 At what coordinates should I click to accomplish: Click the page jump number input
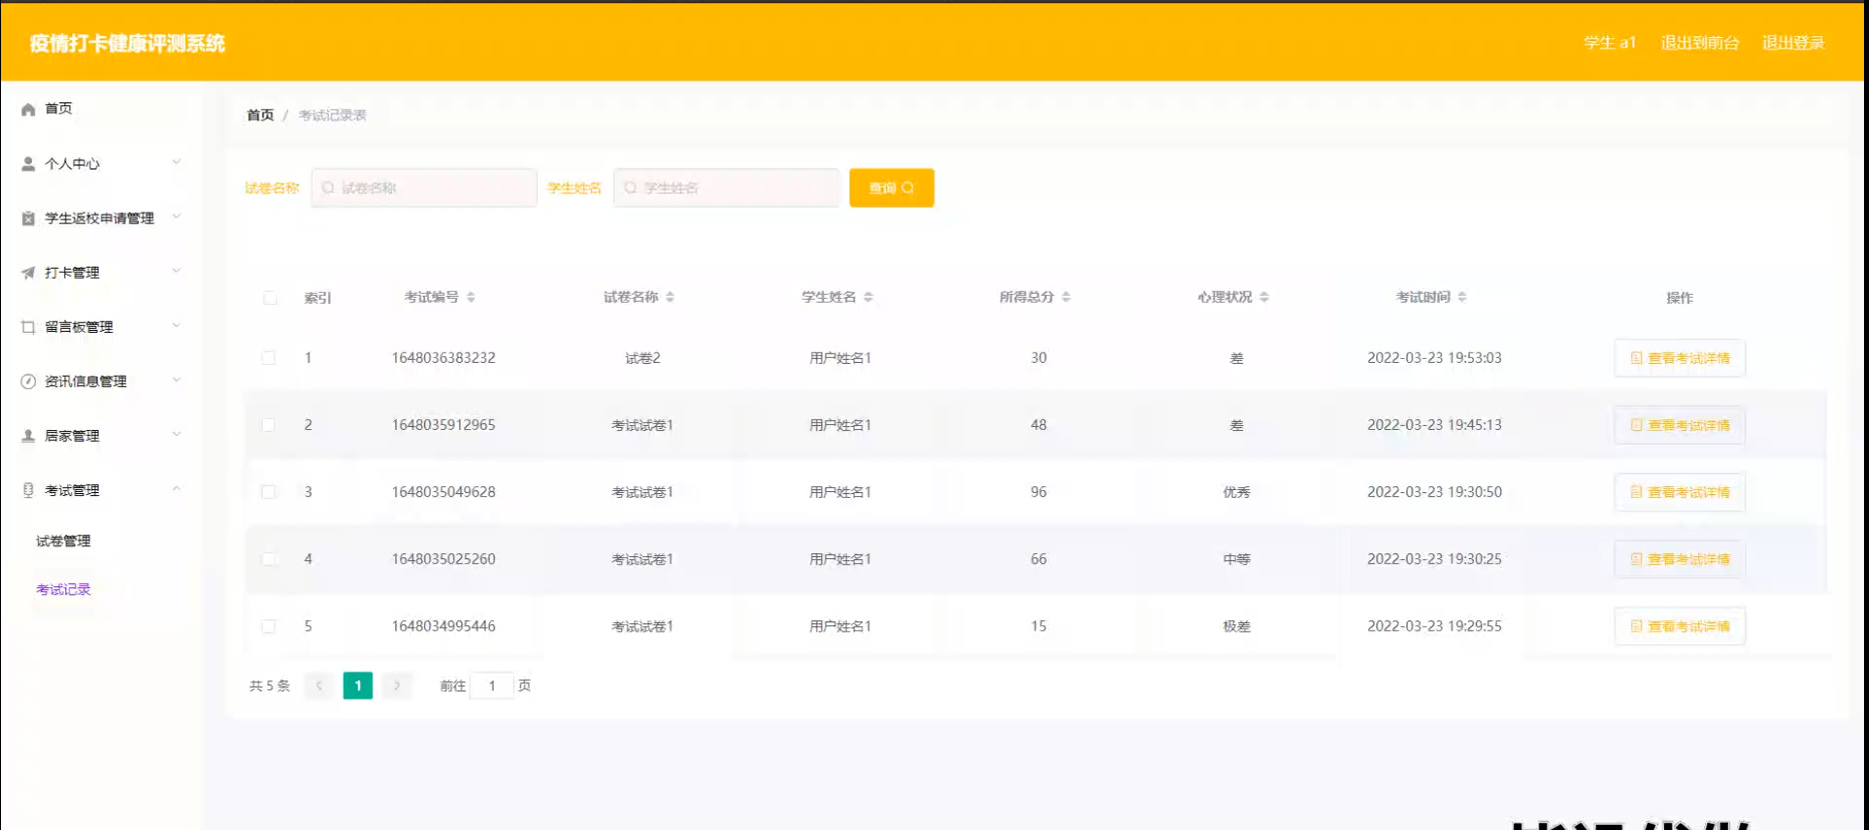coord(492,686)
